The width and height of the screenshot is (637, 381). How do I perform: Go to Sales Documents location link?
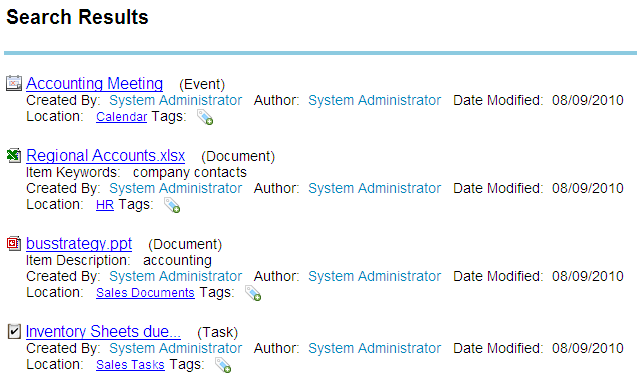pyautogui.click(x=145, y=293)
